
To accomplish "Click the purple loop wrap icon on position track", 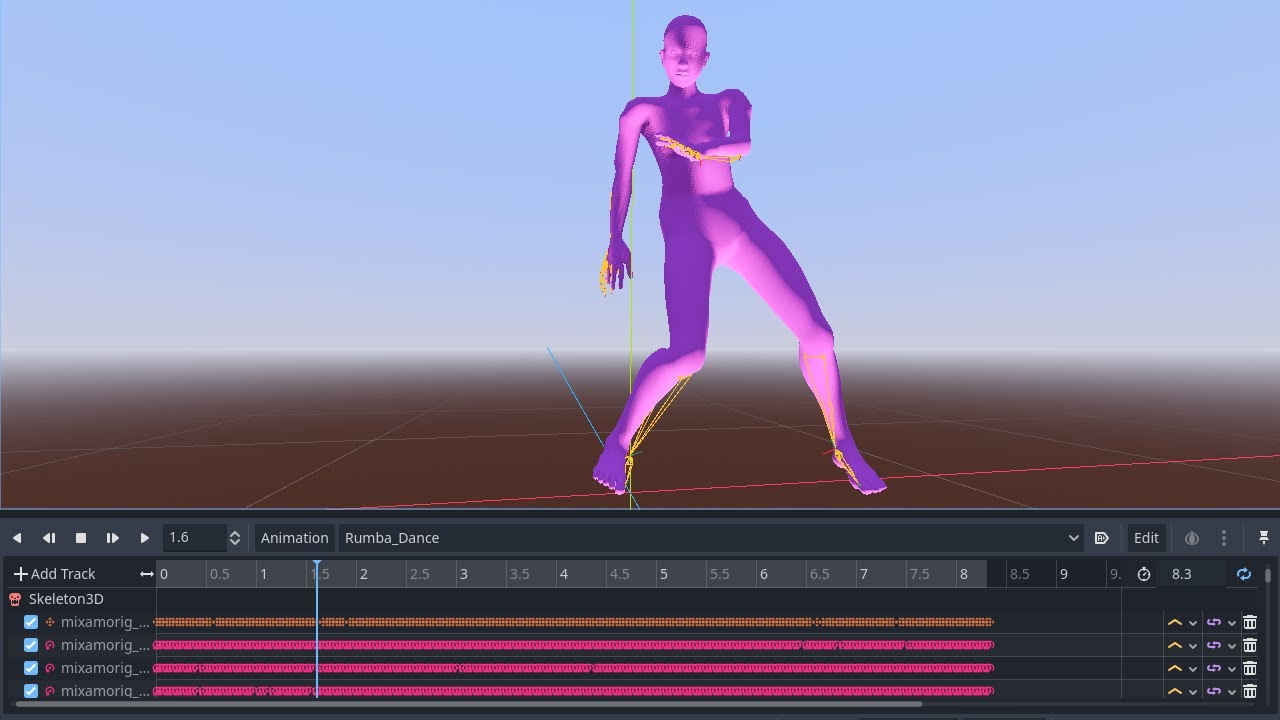I will pyautogui.click(x=1214, y=622).
